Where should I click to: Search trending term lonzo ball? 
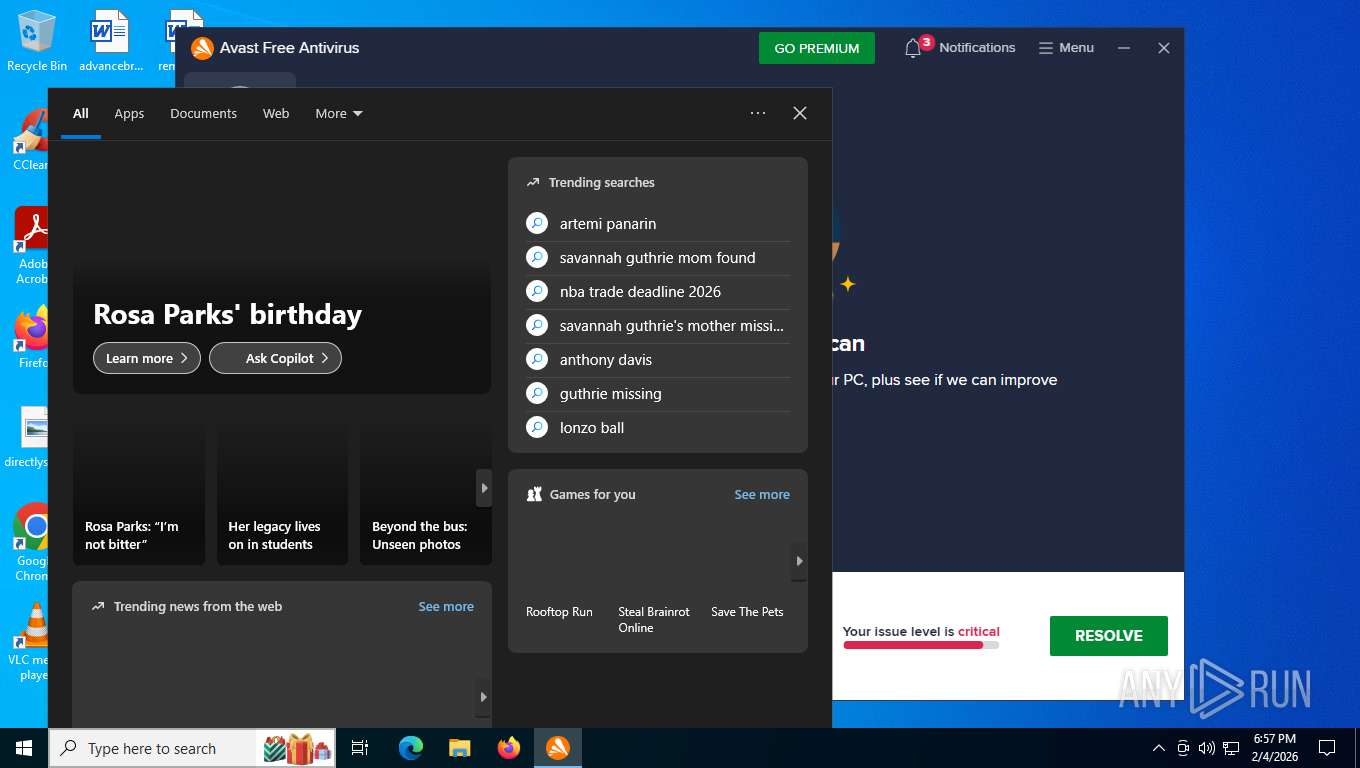(x=658, y=428)
